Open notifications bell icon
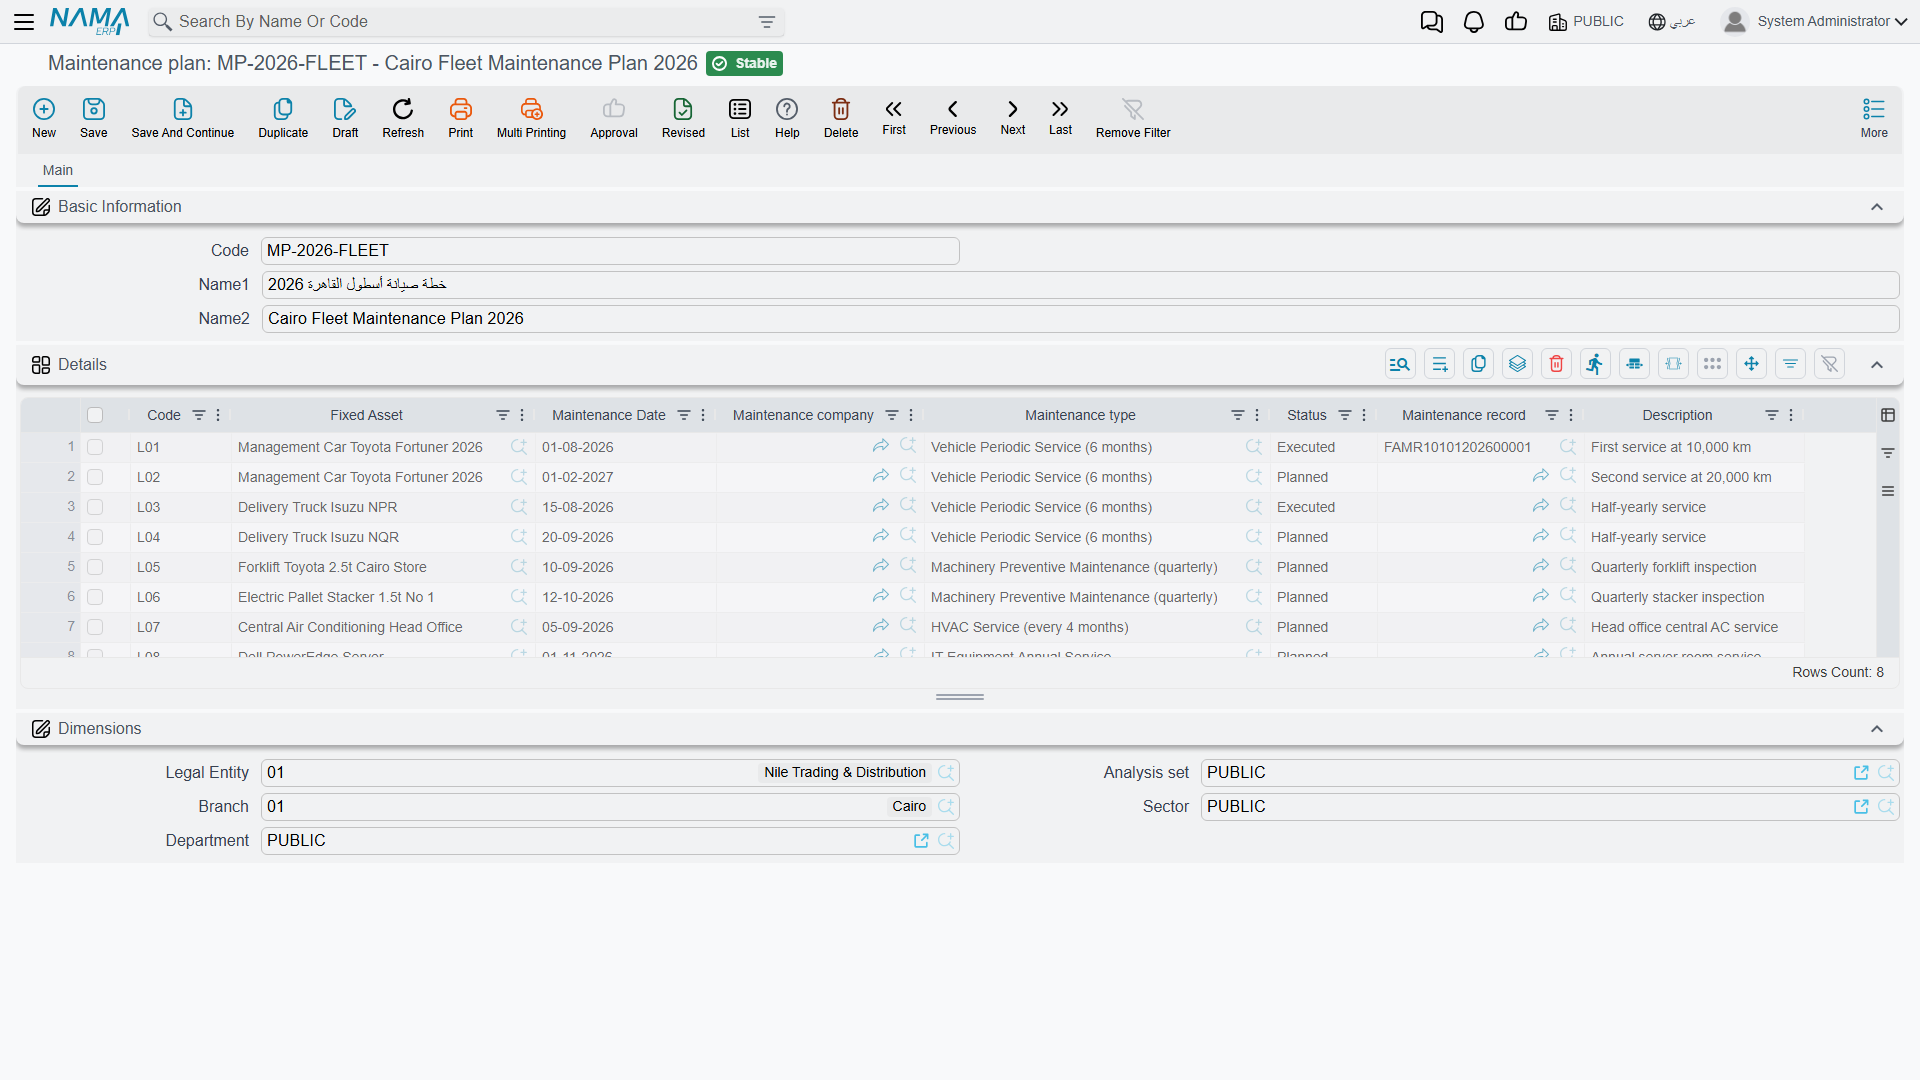Image resolution: width=1920 pixels, height=1080 pixels. [1474, 22]
